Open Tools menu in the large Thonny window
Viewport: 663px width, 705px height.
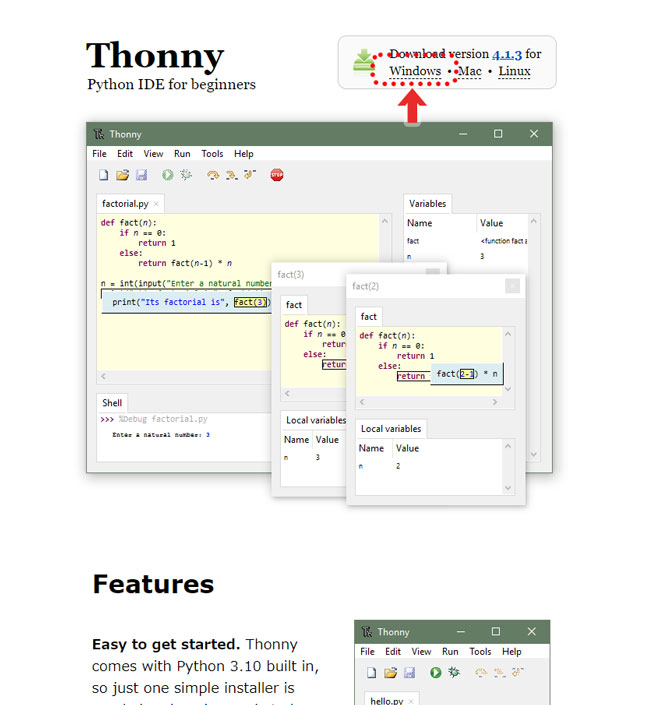[x=212, y=154]
